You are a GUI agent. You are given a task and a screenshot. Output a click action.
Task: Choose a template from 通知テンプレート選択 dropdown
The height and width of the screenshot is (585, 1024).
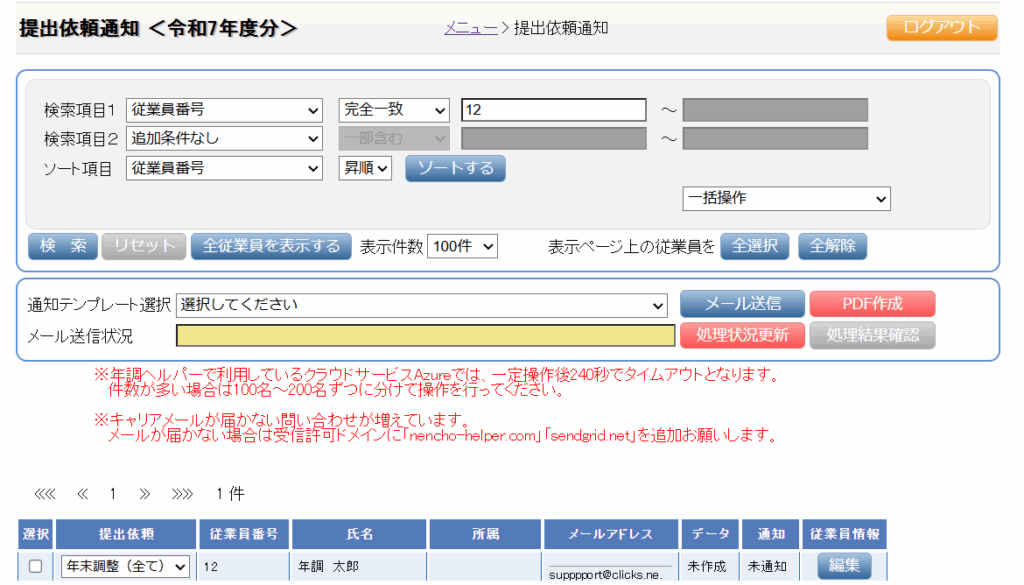coord(422,304)
